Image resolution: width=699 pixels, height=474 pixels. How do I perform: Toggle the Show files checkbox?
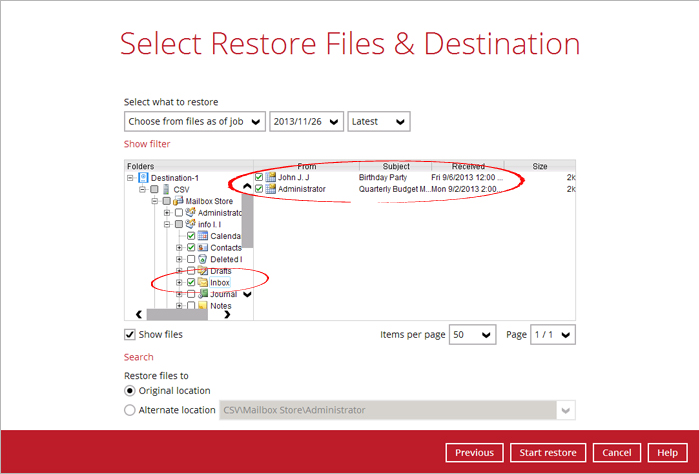tap(130, 335)
